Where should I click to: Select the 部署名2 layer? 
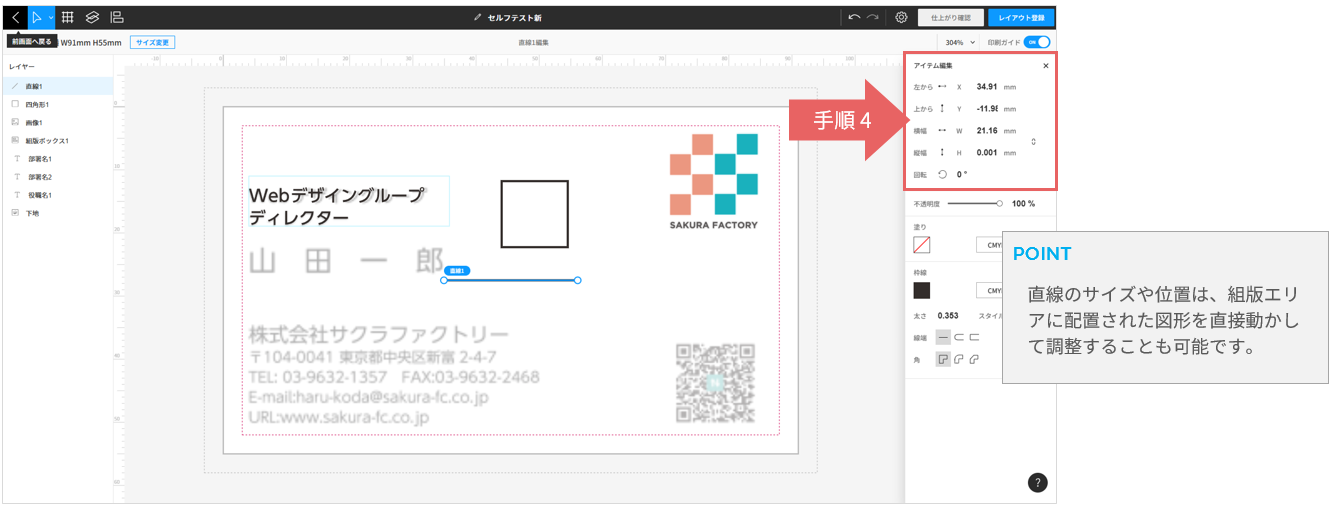57,177
